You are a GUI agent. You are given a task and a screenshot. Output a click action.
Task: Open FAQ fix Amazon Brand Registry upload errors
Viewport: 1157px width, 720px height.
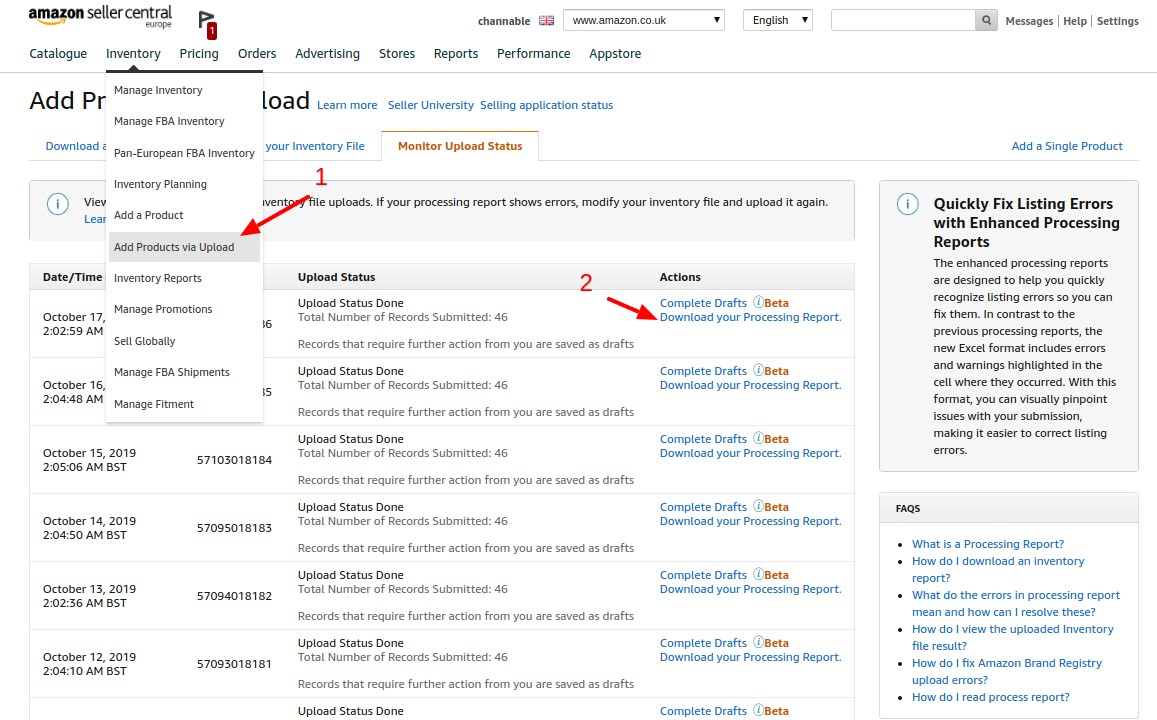(x=1007, y=671)
